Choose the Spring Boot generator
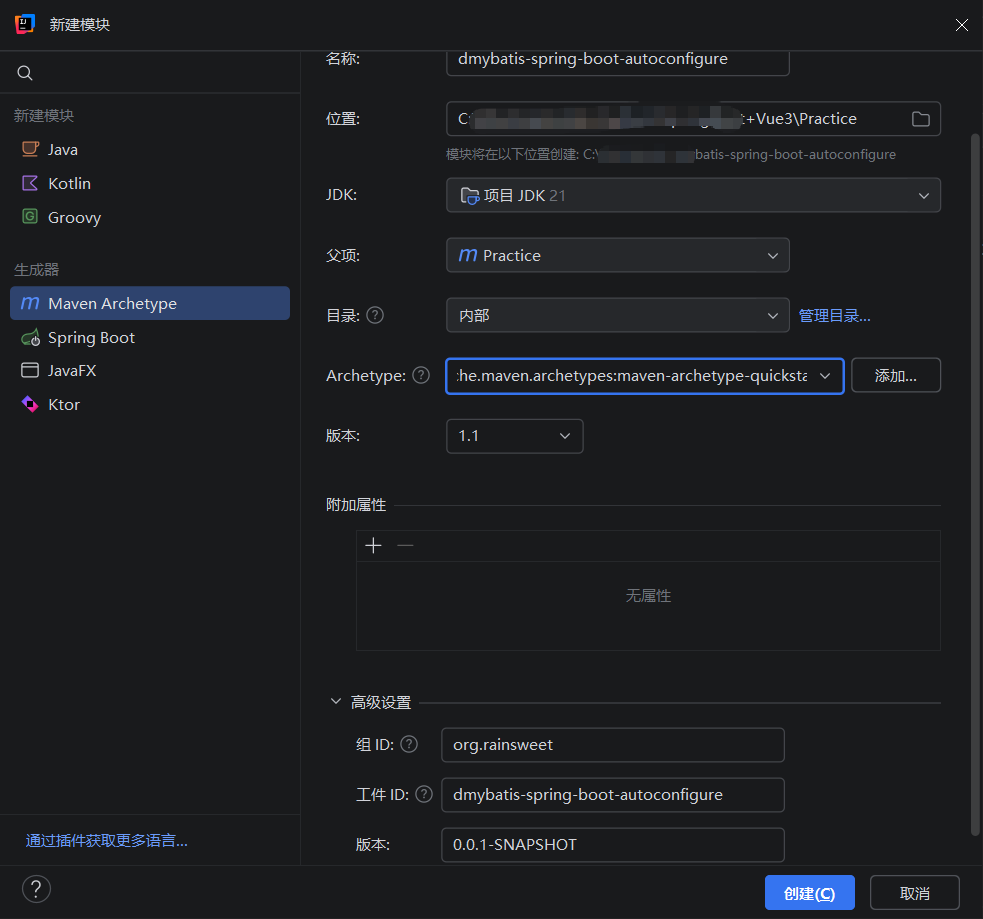Viewport: 983px width, 919px height. pos(150,337)
